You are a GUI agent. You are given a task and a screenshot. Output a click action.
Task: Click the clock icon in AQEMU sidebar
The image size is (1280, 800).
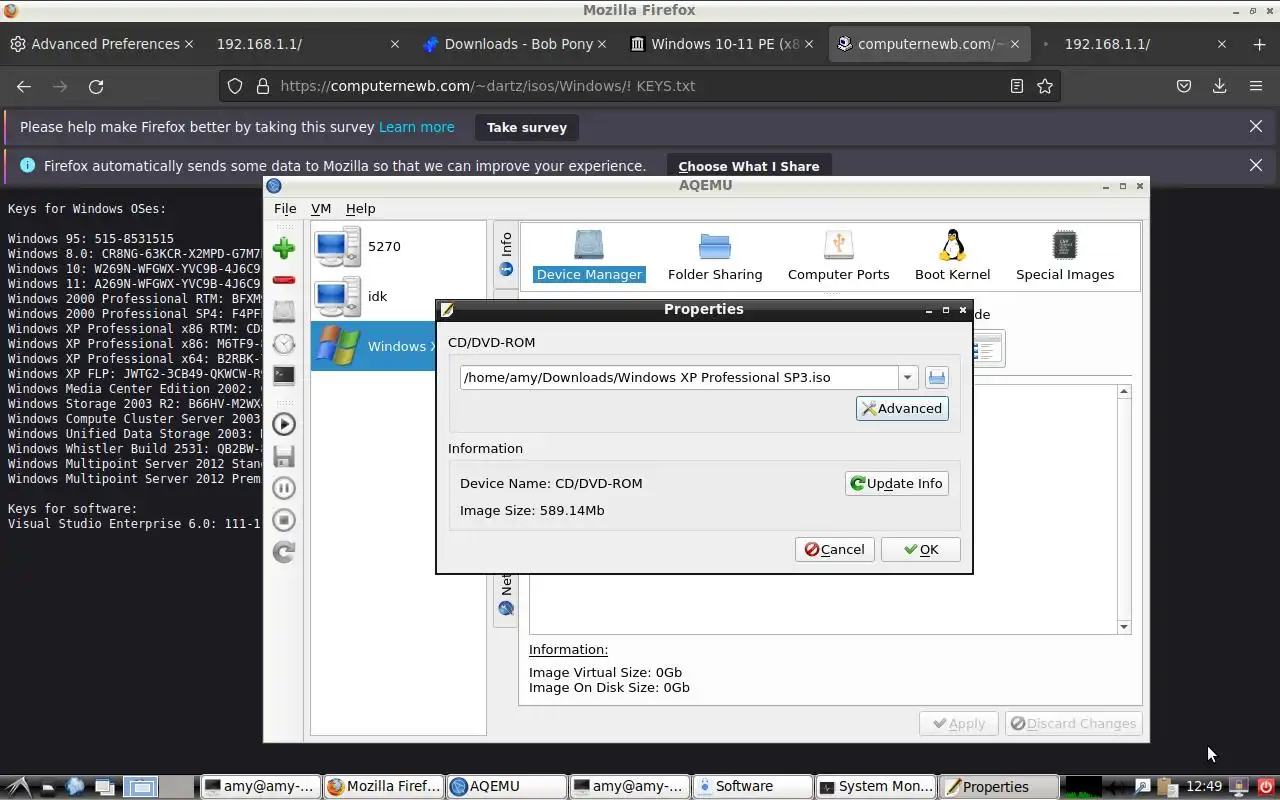pyautogui.click(x=284, y=343)
